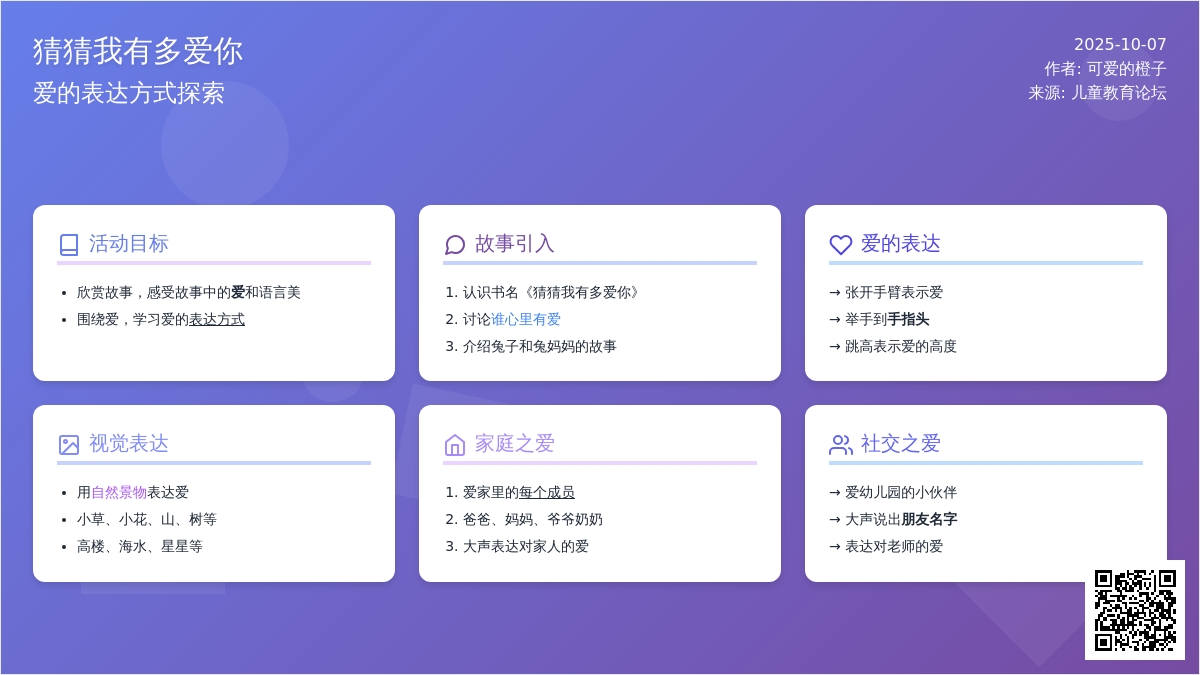Click the QR code image
Screen dimensions: 1200x675
[1135, 610]
